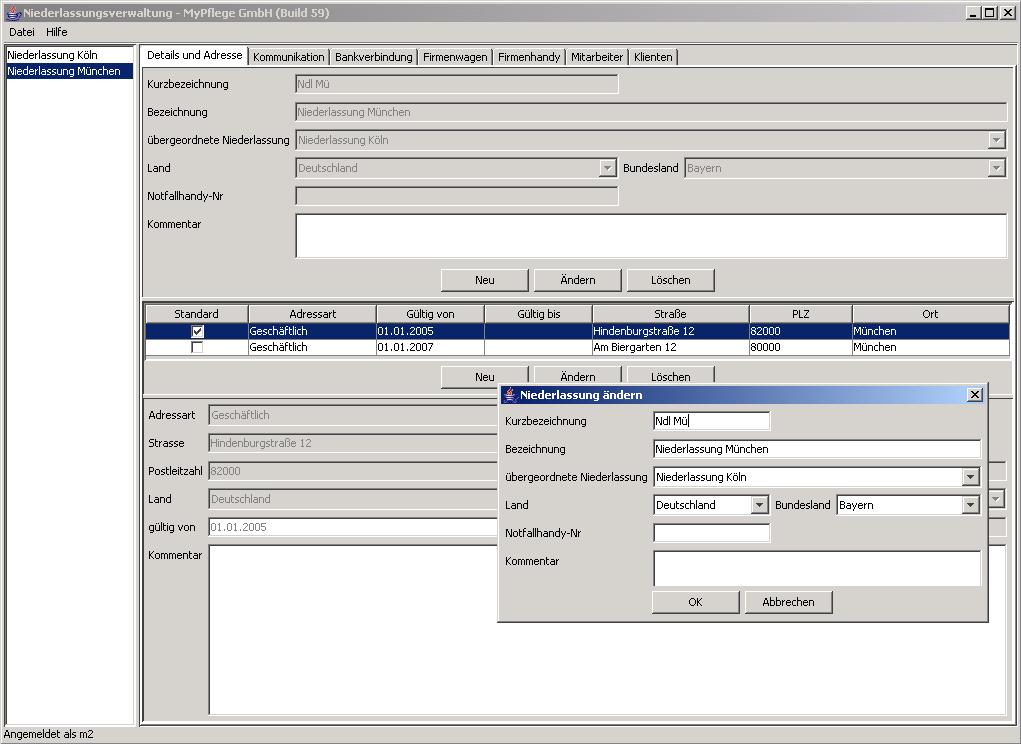Click OK in the Niederlassung ändern dialog
Image resolution: width=1021 pixels, height=744 pixels.
click(x=695, y=602)
